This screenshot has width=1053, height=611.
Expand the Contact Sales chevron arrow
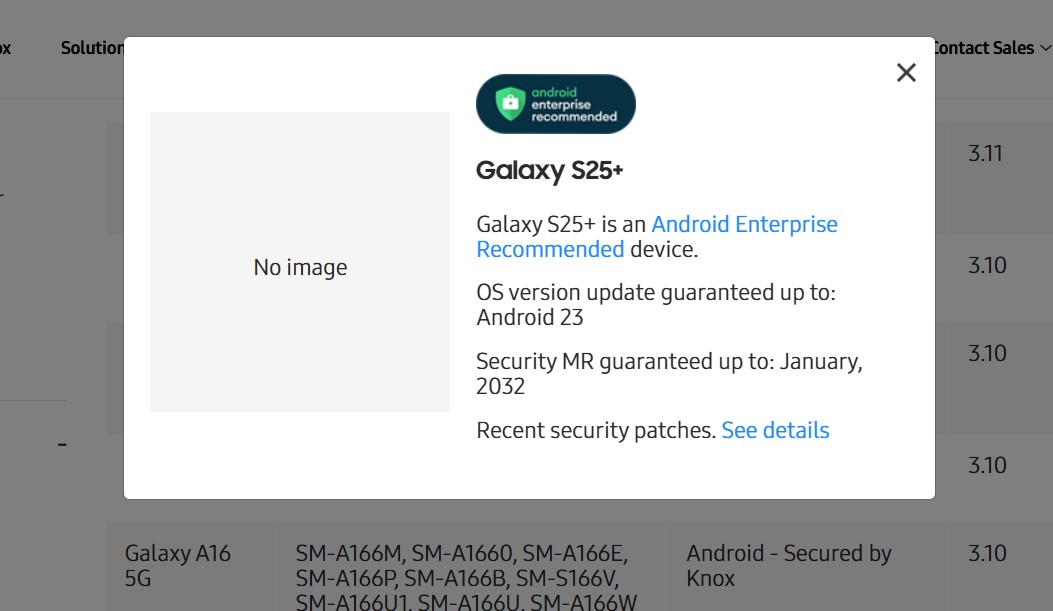coord(1045,47)
